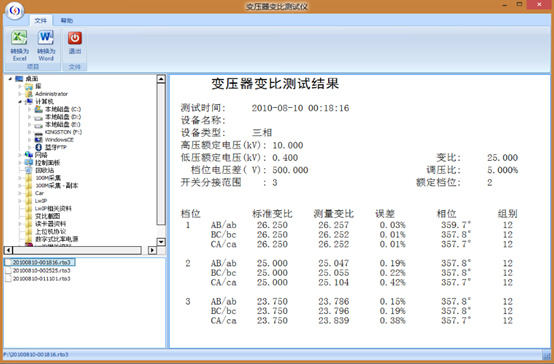Click the red power exit icon

(x=75, y=38)
